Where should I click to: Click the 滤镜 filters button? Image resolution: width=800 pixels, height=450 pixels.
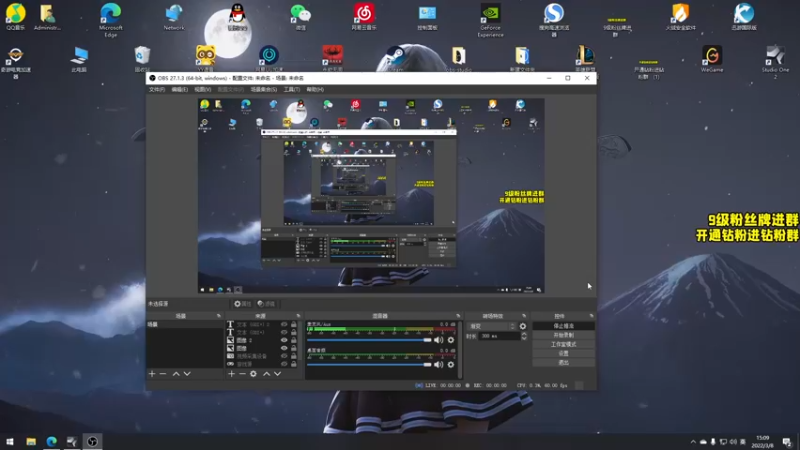(x=266, y=304)
